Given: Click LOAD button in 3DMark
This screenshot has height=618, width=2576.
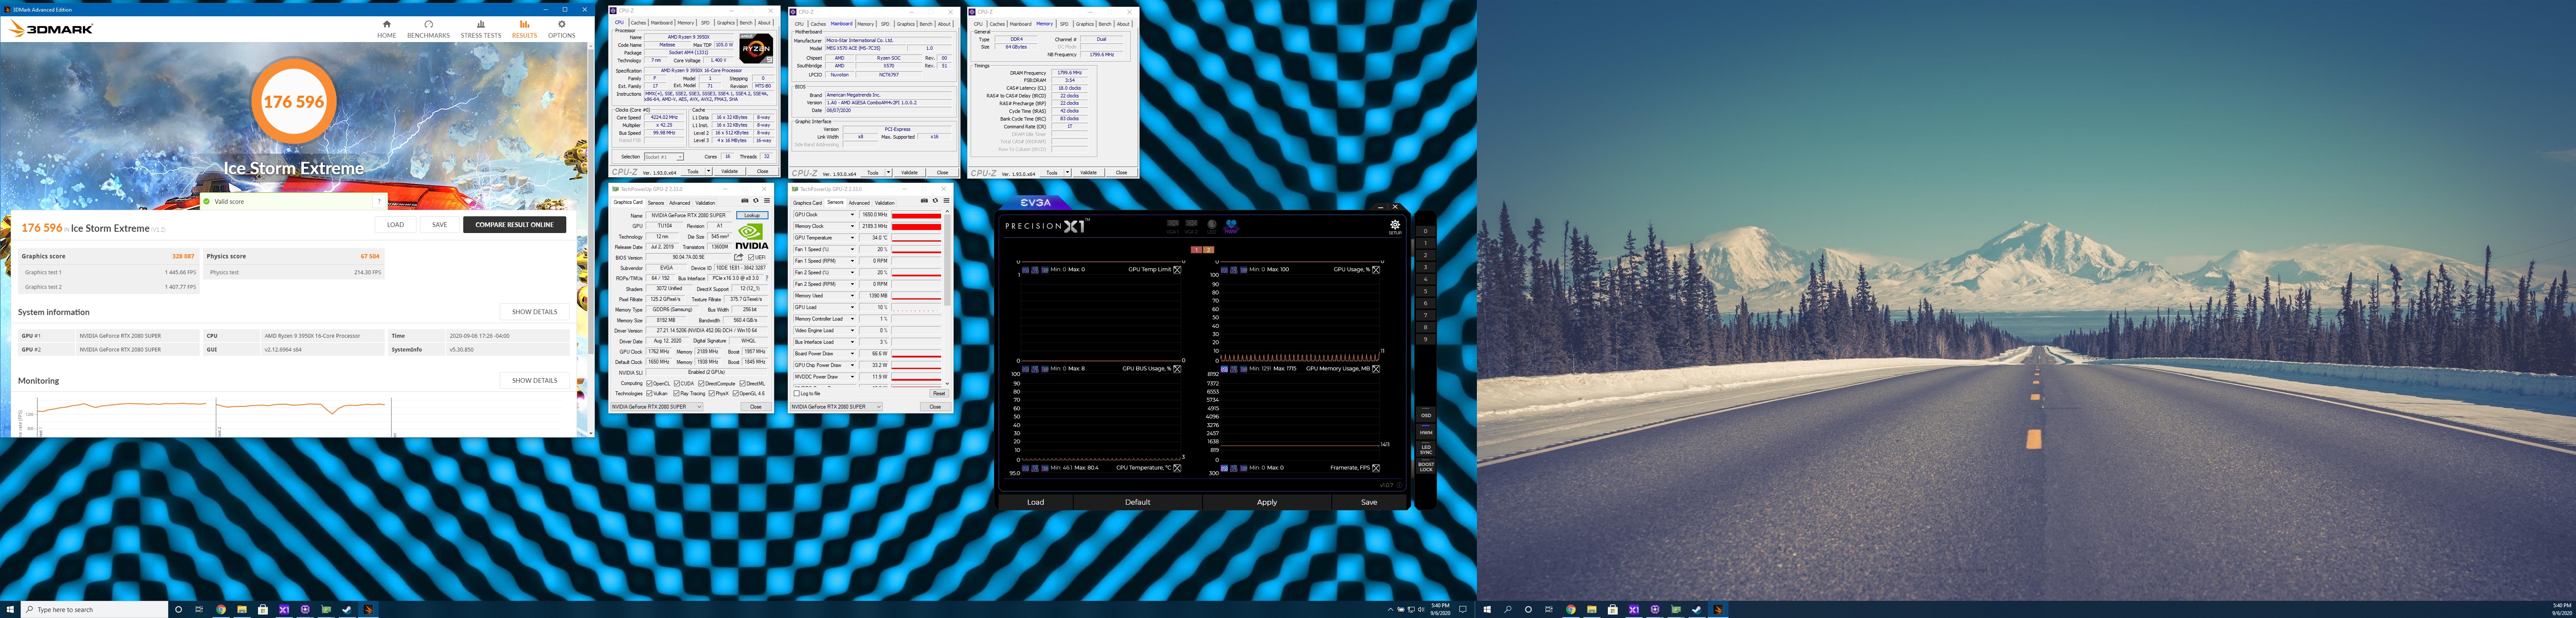Looking at the screenshot, I should click(396, 225).
